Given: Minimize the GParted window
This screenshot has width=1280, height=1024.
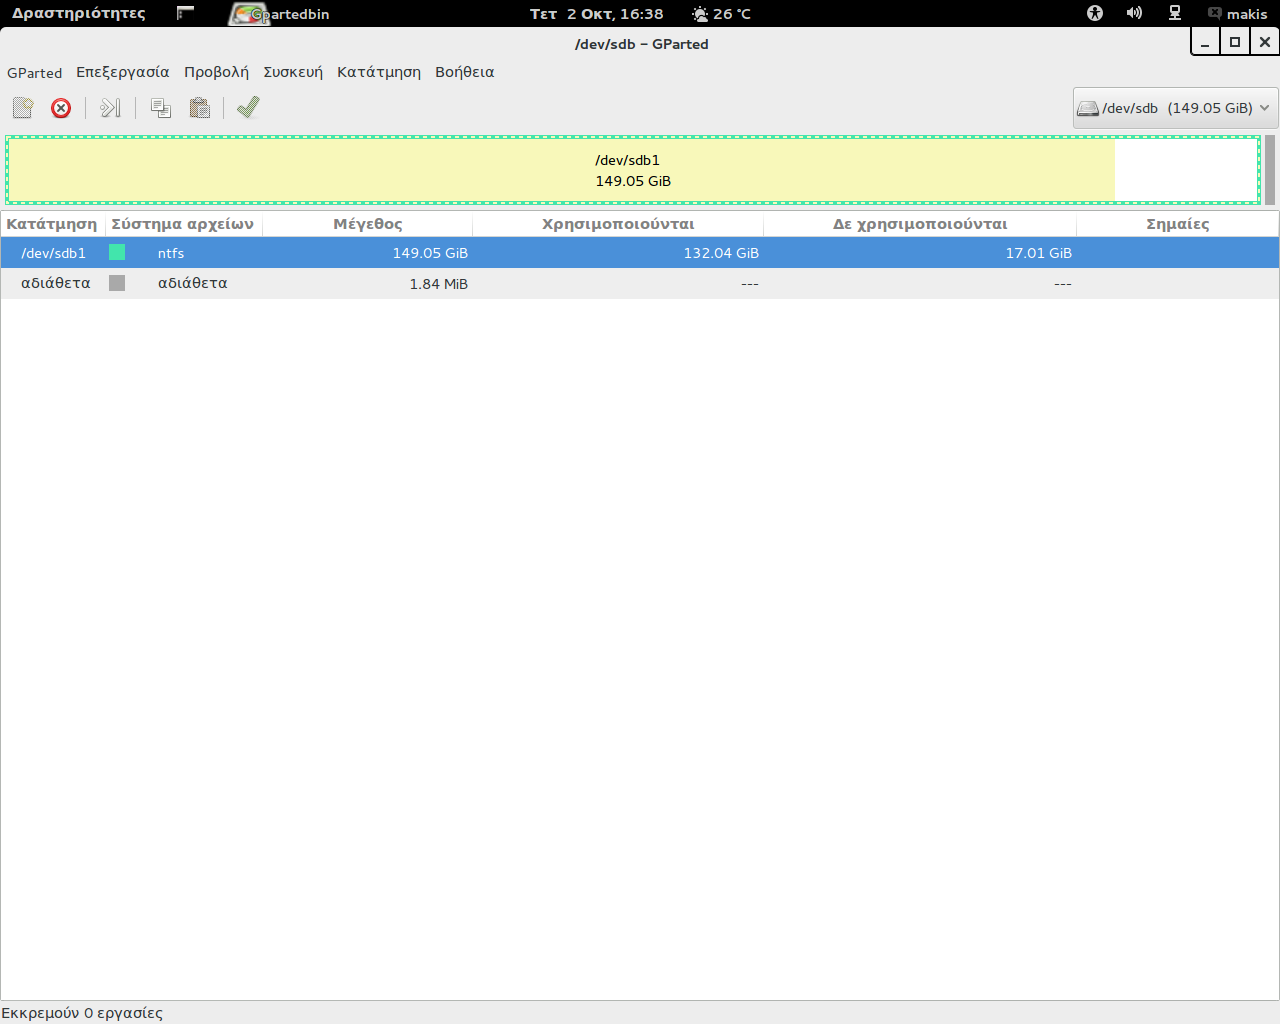Looking at the screenshot, I should pos(1205,42).
